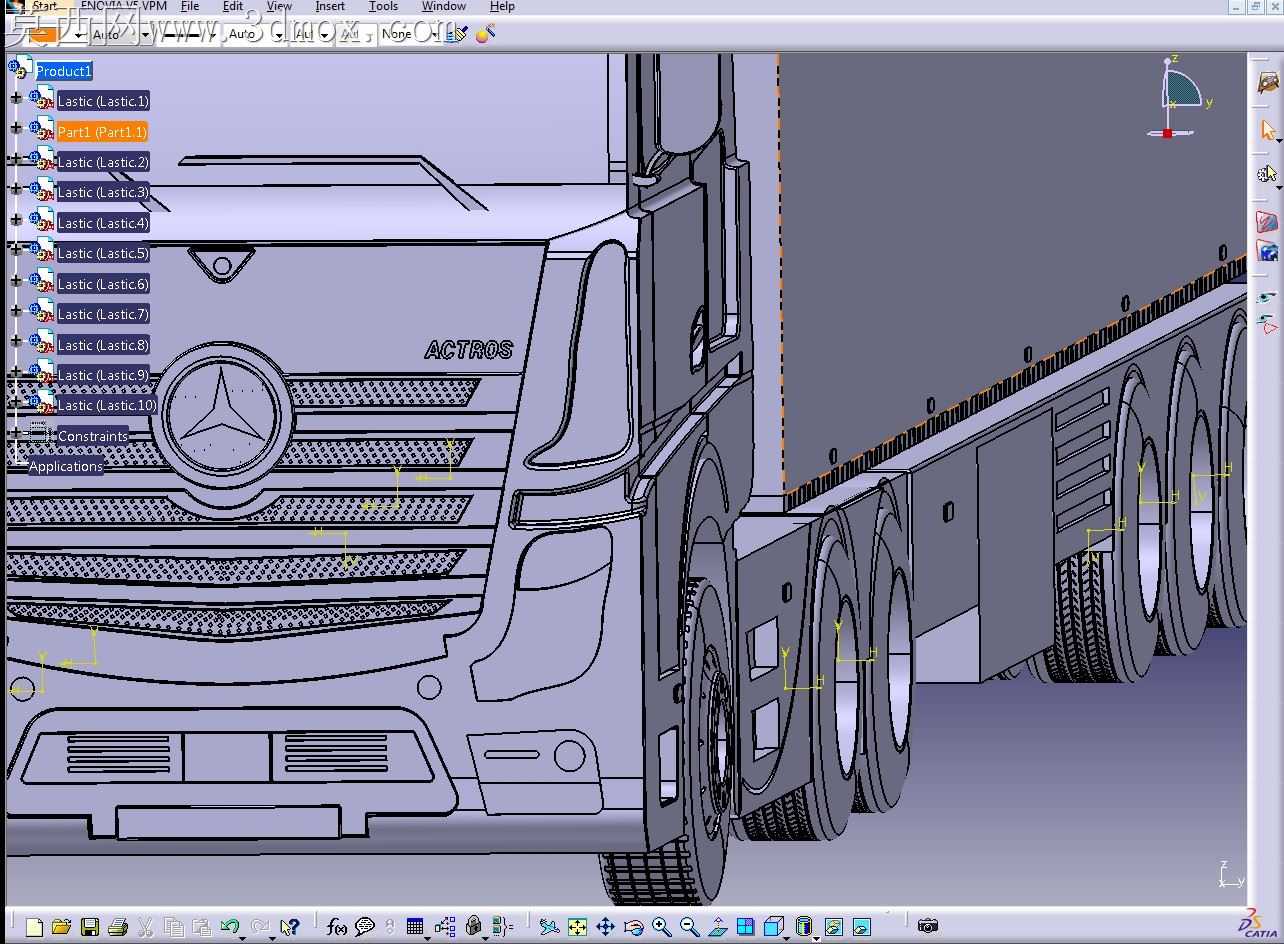Open the View menu
The height and width of the screenshot is (944, 1284).
point(279,6)
